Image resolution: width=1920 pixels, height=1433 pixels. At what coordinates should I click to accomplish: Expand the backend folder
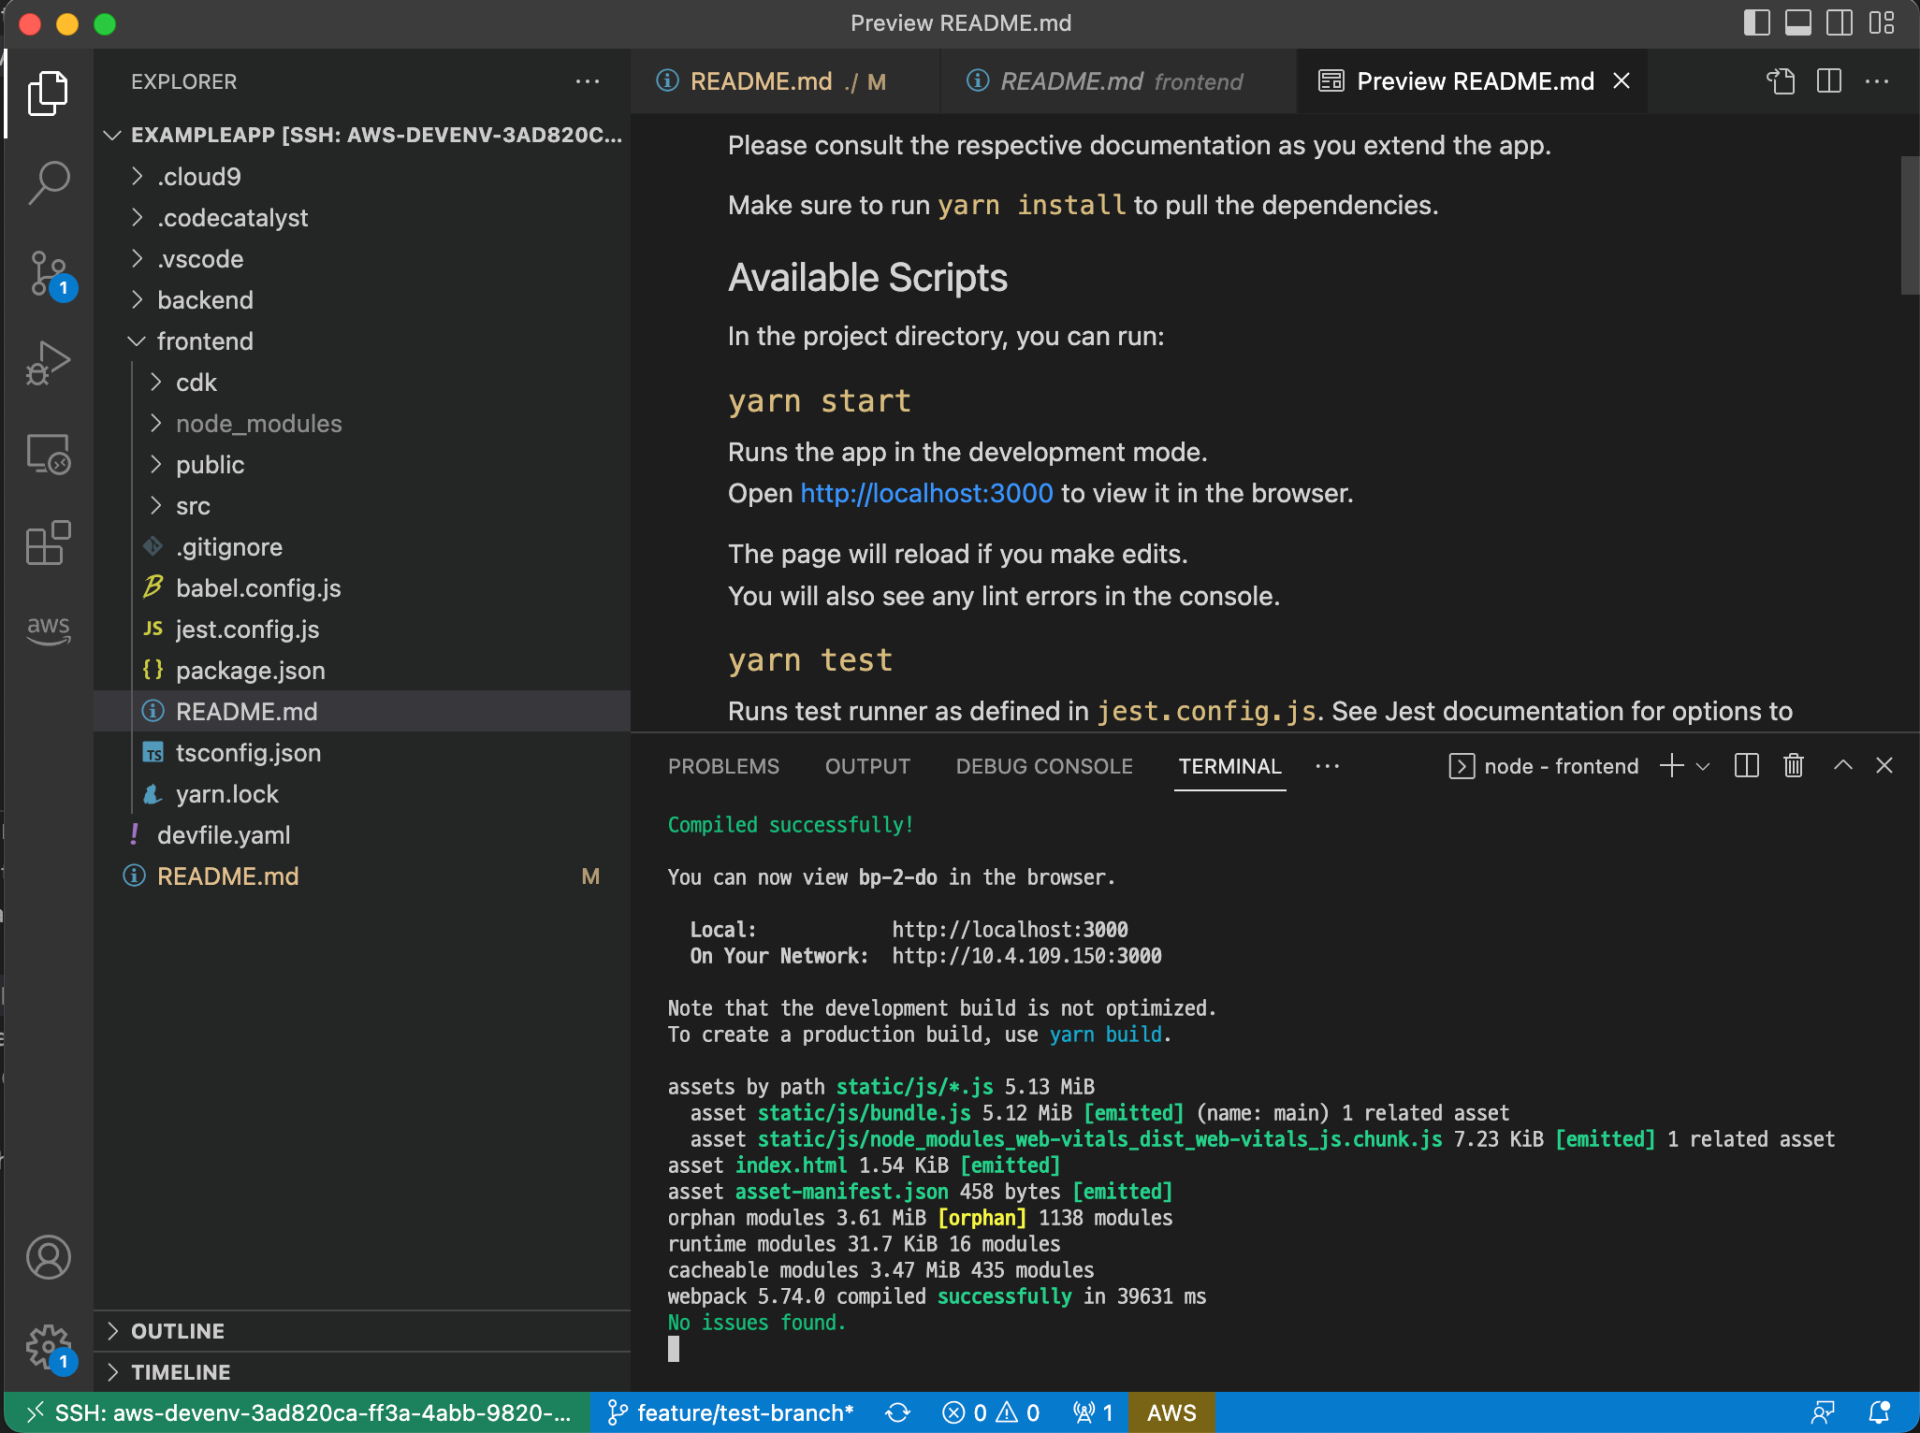point(205,300)
